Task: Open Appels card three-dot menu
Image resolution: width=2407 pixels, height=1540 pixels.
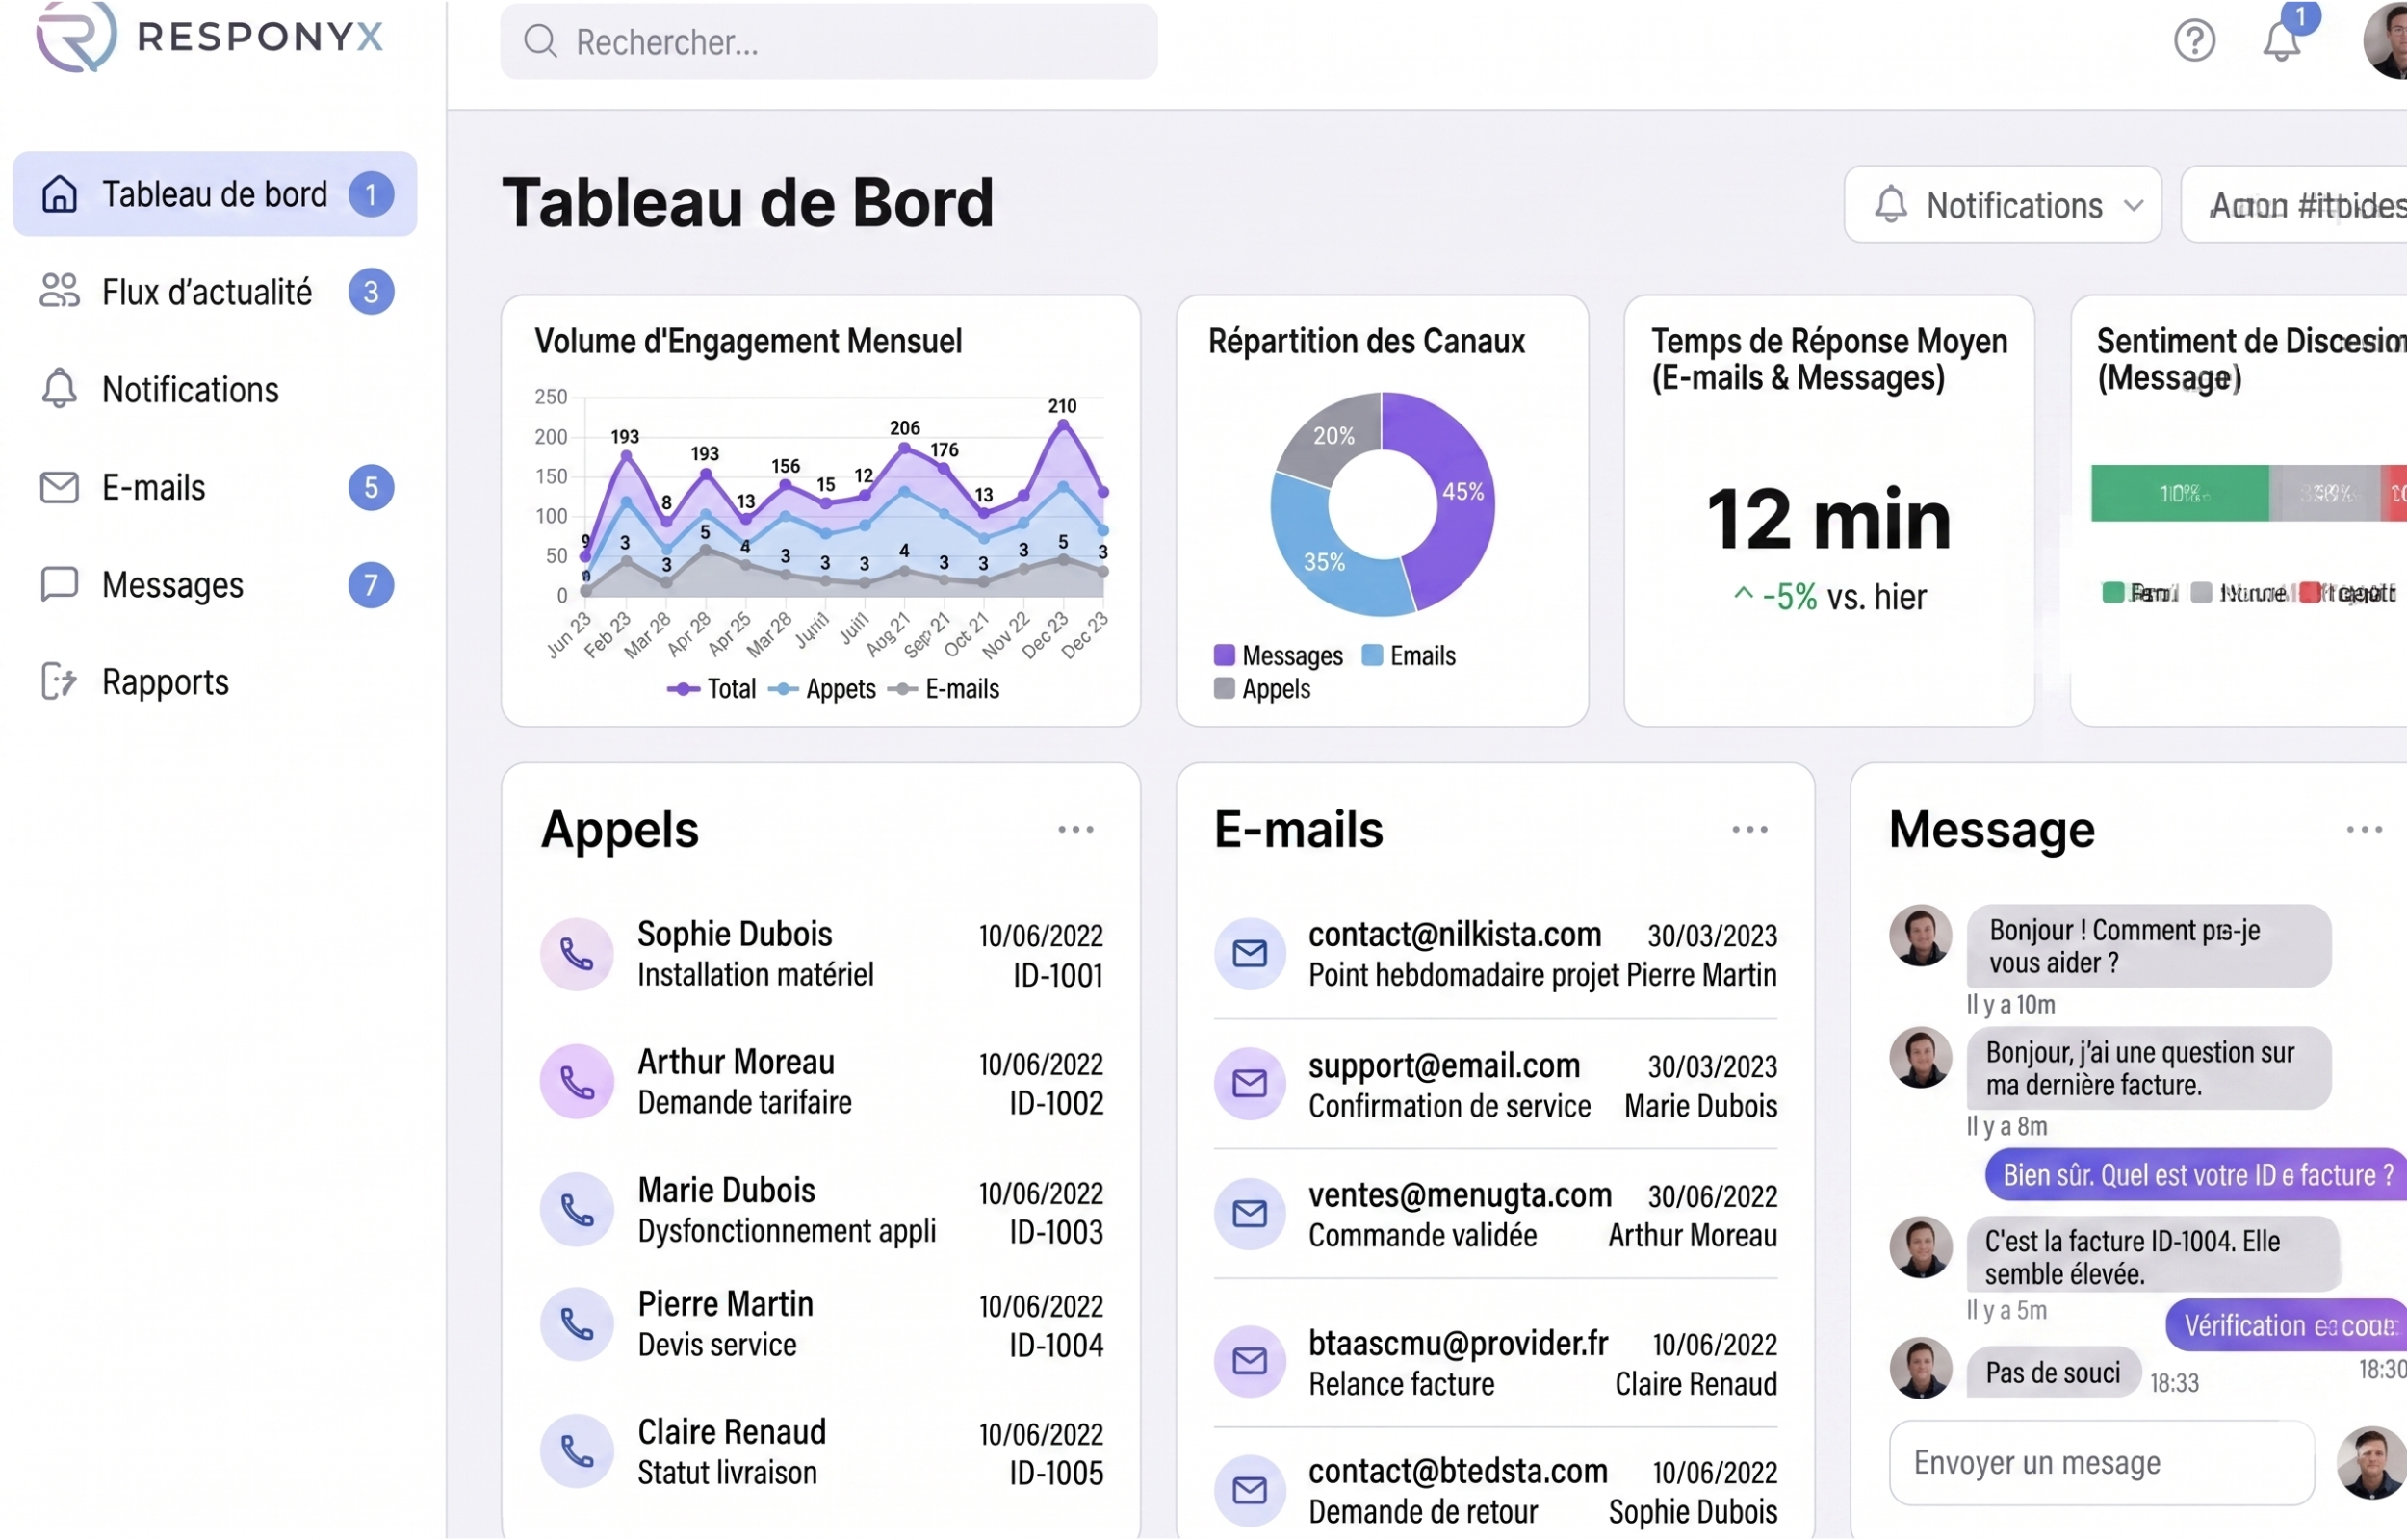Action: tap(1075, 830)
